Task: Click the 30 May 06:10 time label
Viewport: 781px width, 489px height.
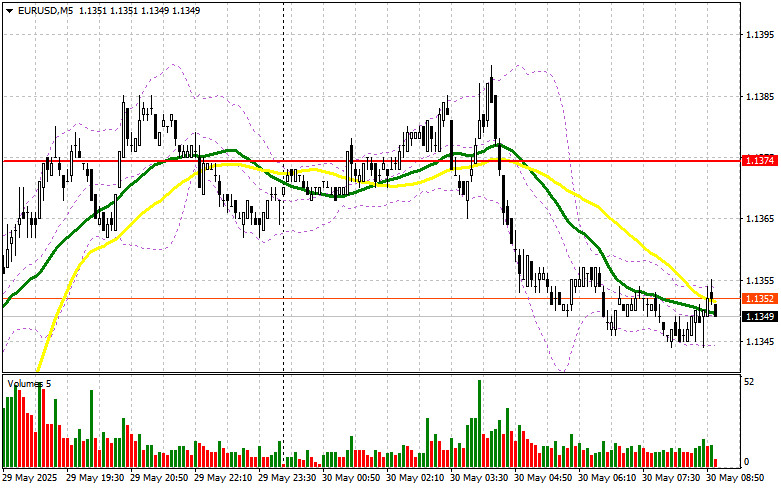Action: tap(607, 478)
